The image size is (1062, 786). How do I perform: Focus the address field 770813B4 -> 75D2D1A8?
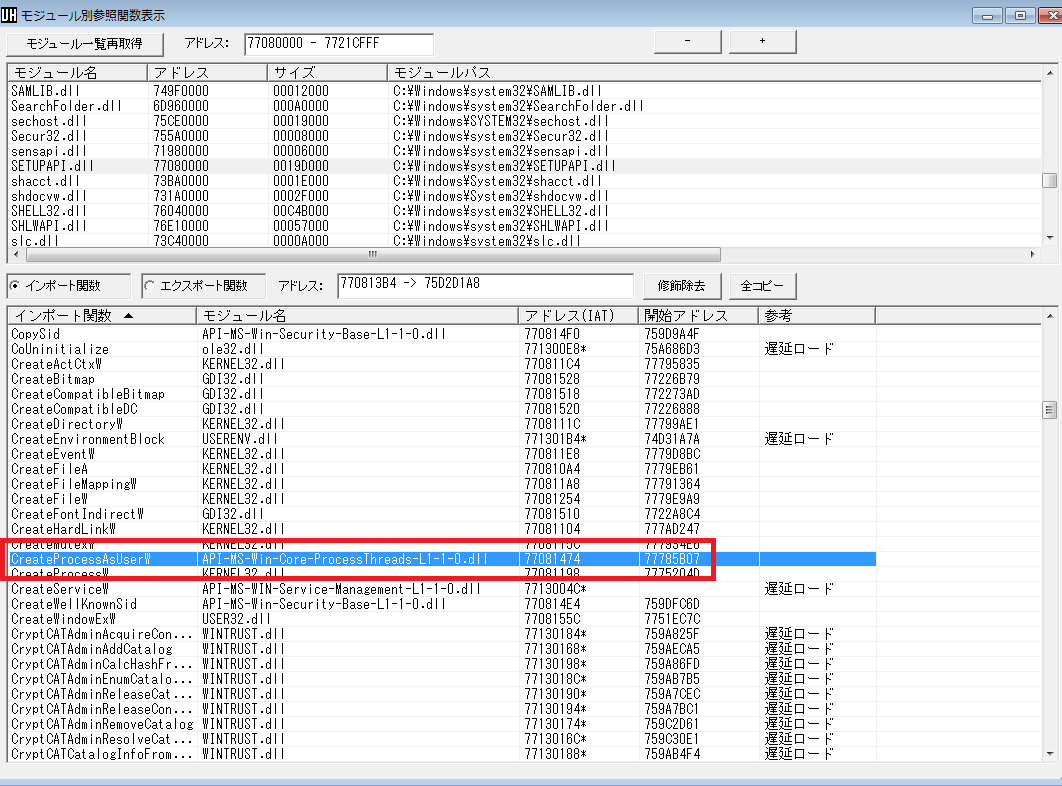tap(485, 285)
